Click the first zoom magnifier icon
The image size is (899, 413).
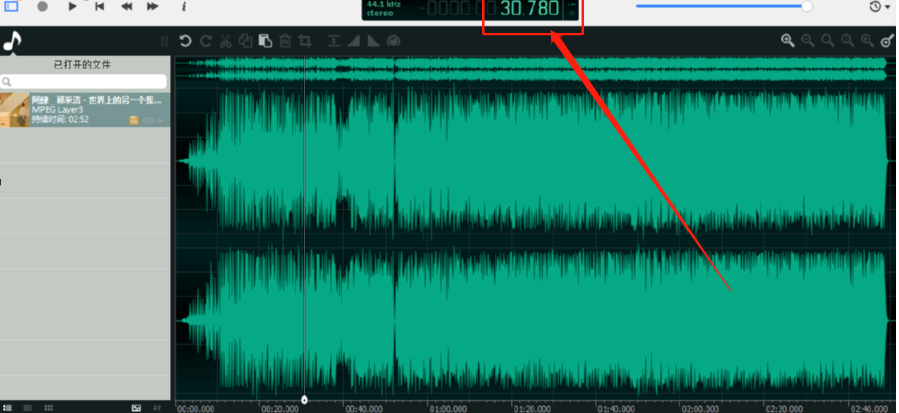point(788,40)
